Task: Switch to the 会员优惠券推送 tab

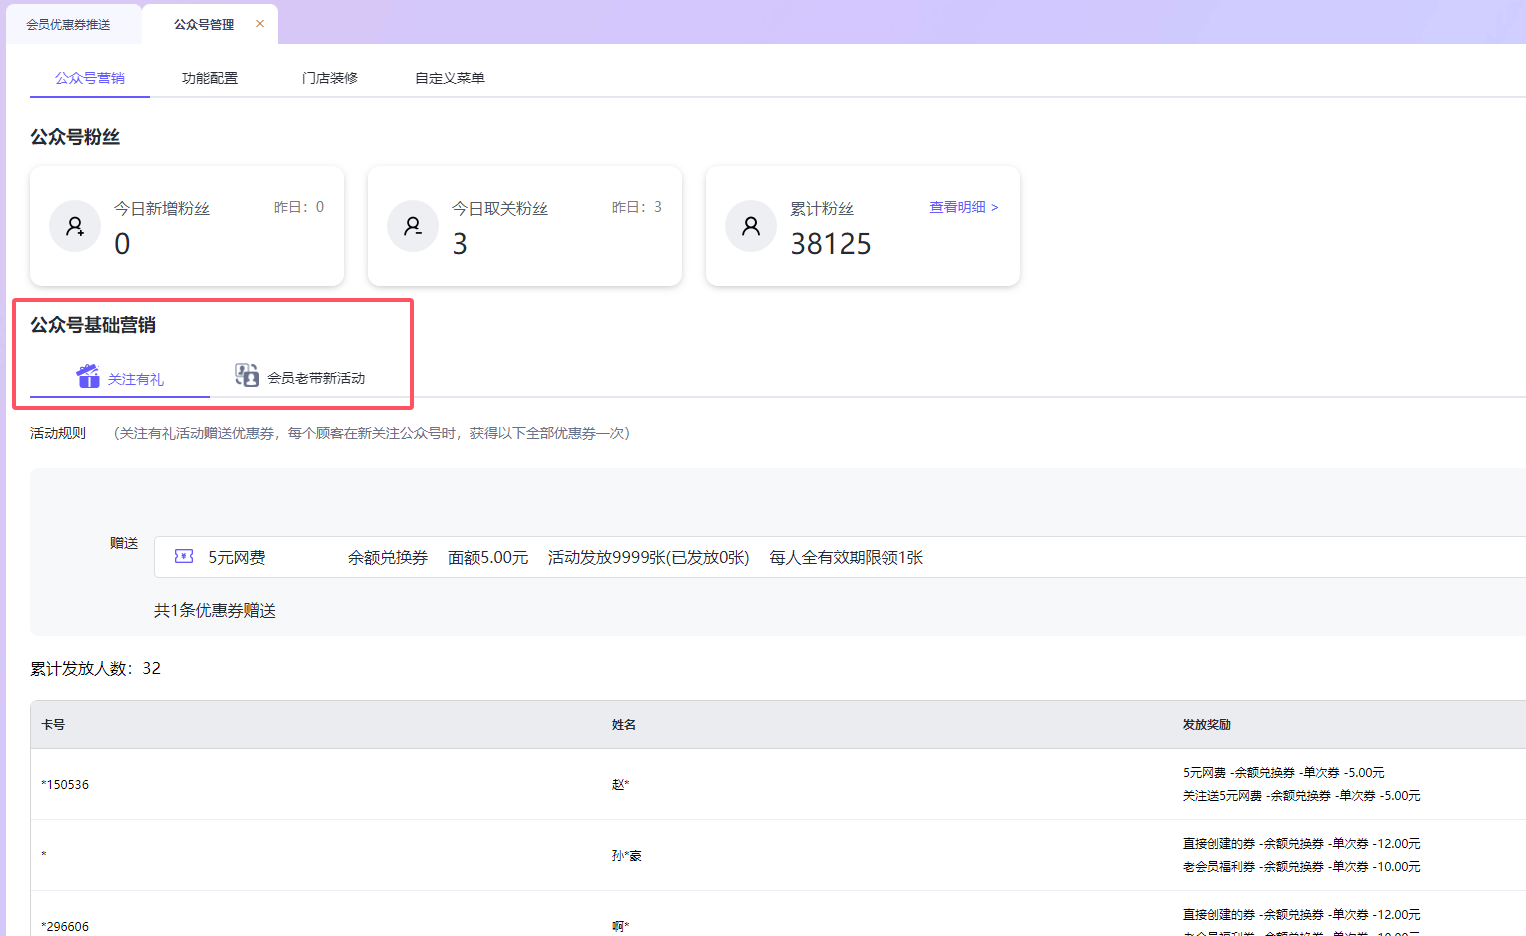Action: [x=68, y=24]
